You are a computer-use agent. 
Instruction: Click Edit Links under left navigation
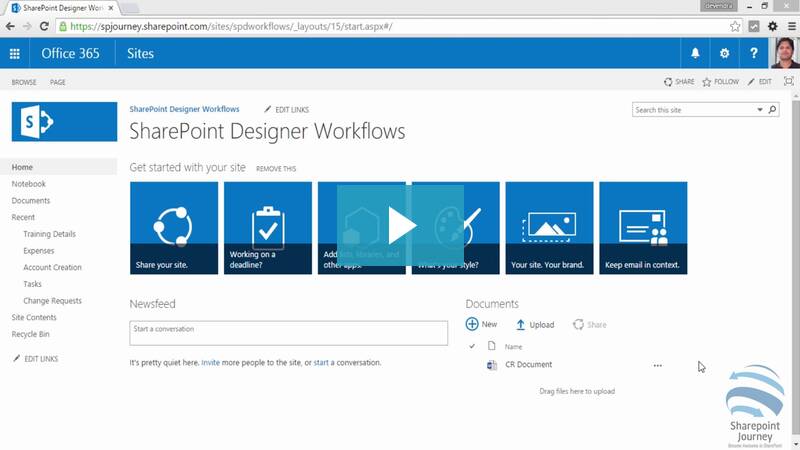pos(36,359)
